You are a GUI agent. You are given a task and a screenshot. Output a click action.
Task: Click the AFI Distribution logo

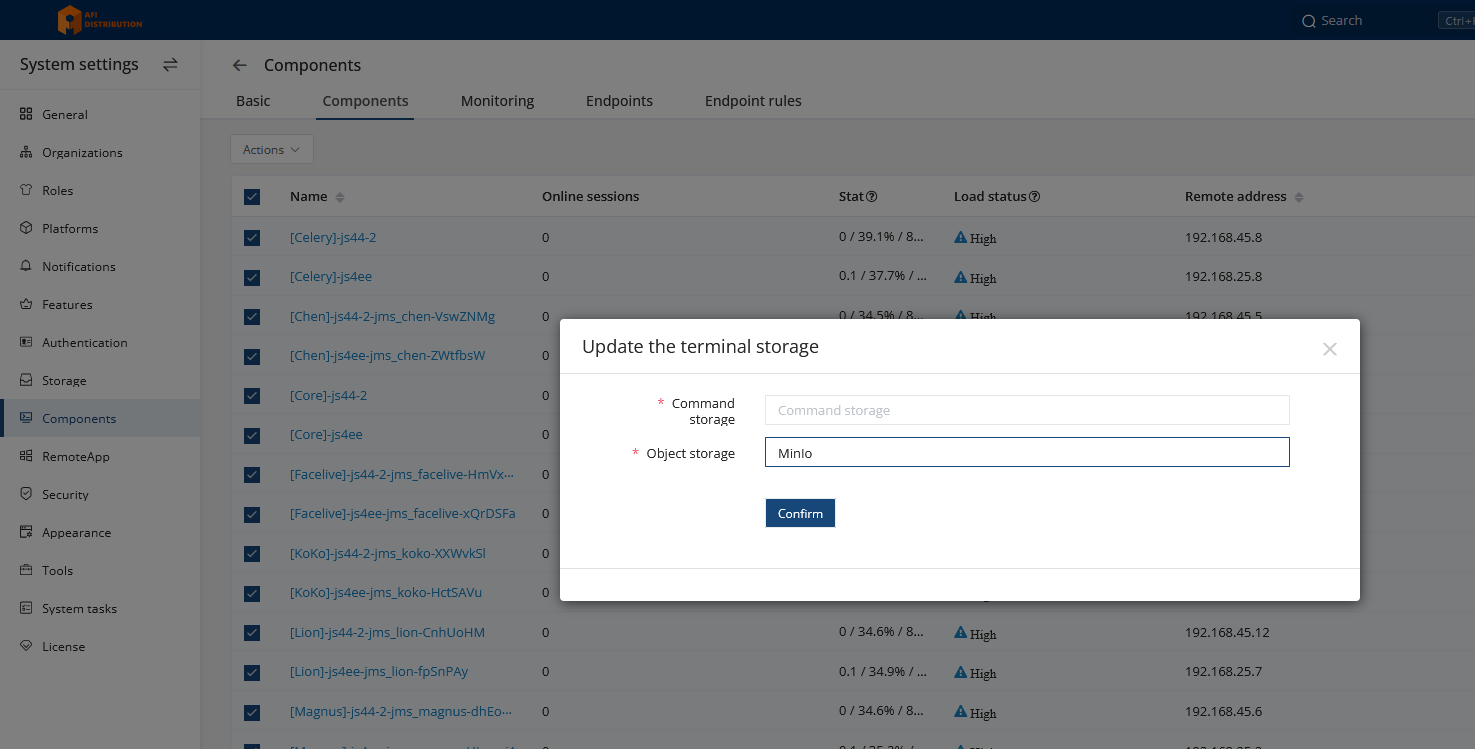(100, 20)
